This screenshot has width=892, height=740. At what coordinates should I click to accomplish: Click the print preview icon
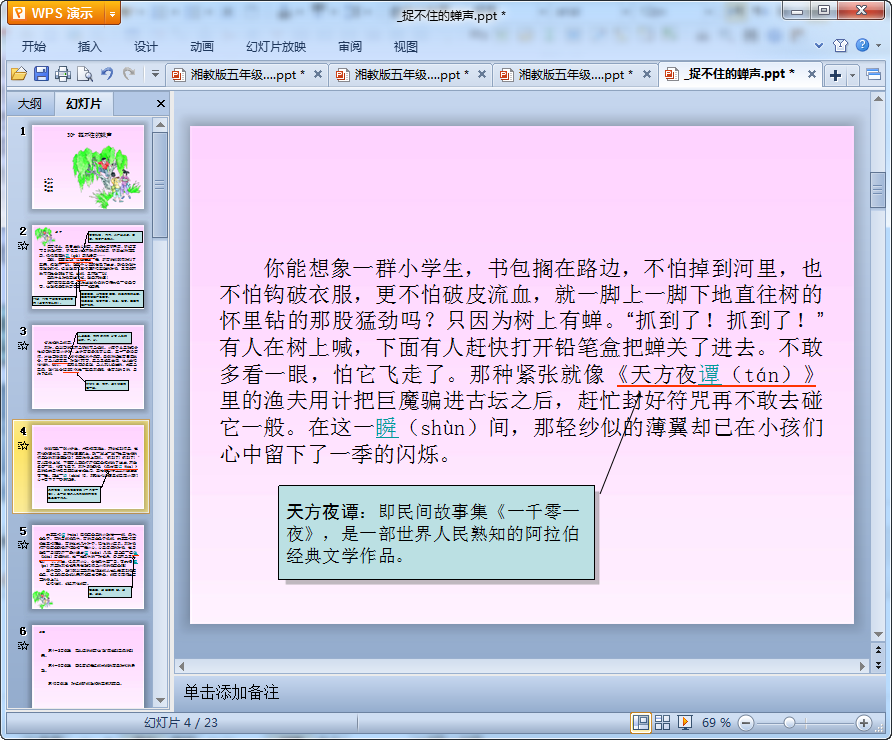pyautogui.click(x=85, y=74)
